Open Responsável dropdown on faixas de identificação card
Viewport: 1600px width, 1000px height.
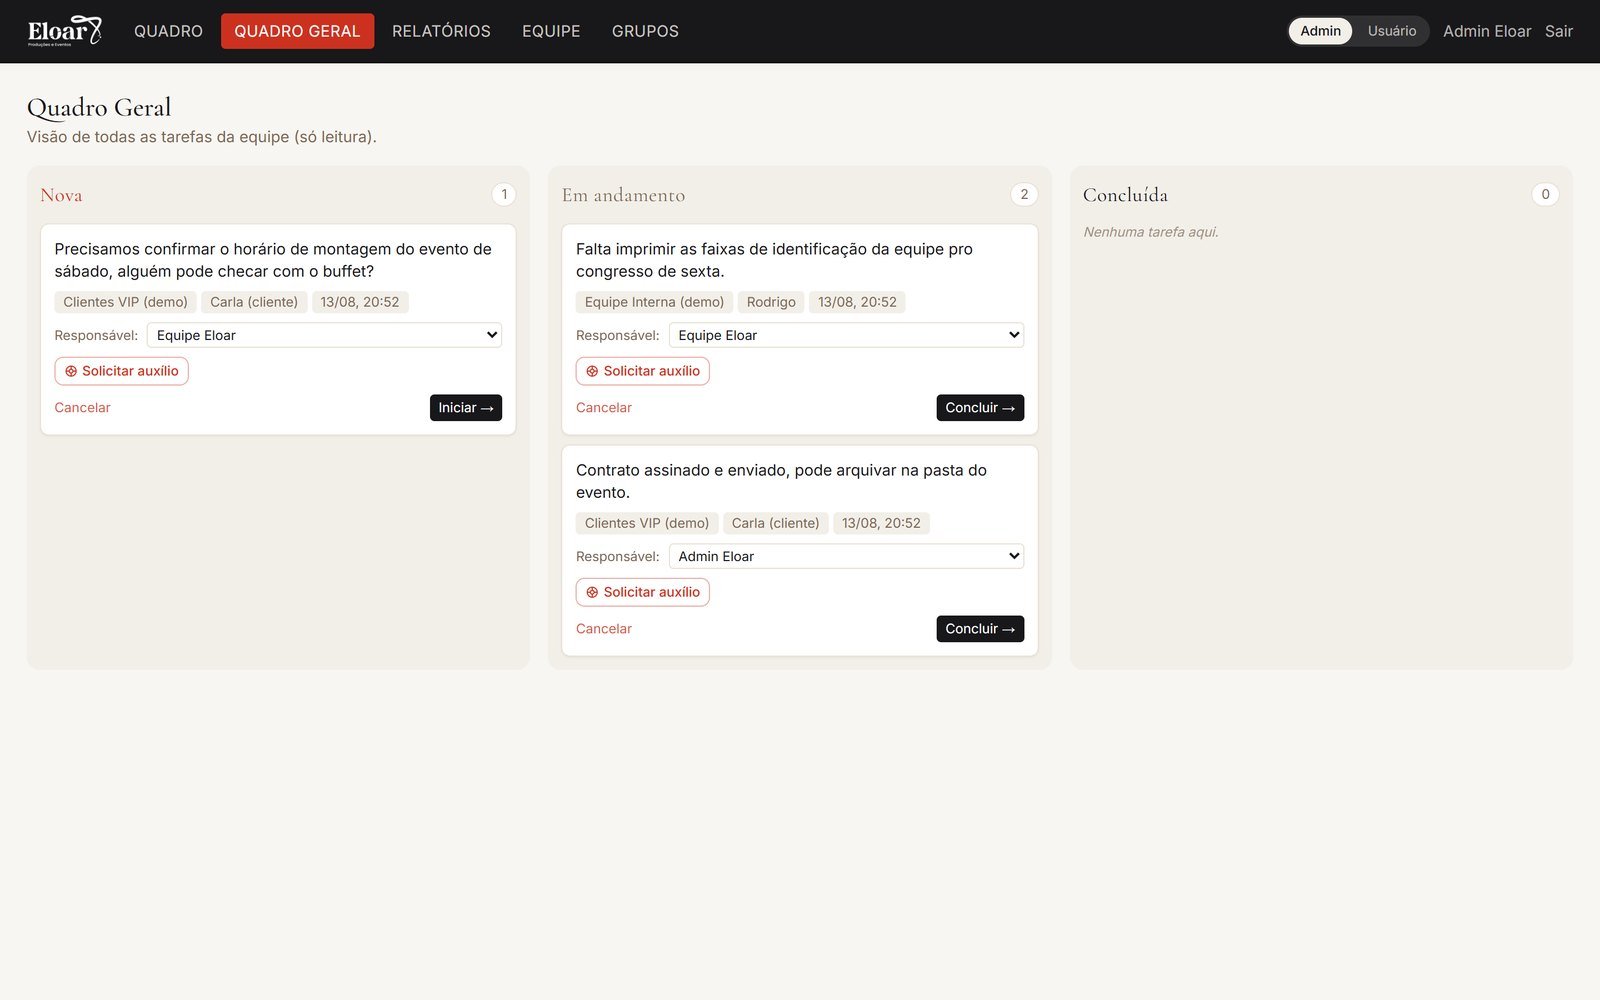click(x=846, y=335)
